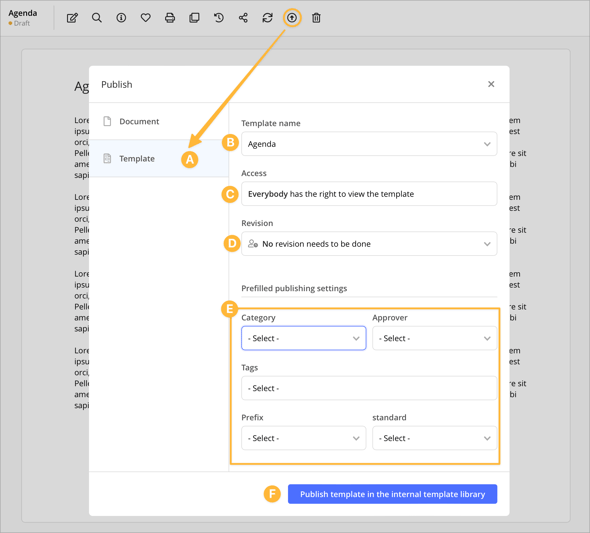Screen dimensions: 590x533
Task: Click the refresh arrows icon
Action: click(x=268, y=18)
